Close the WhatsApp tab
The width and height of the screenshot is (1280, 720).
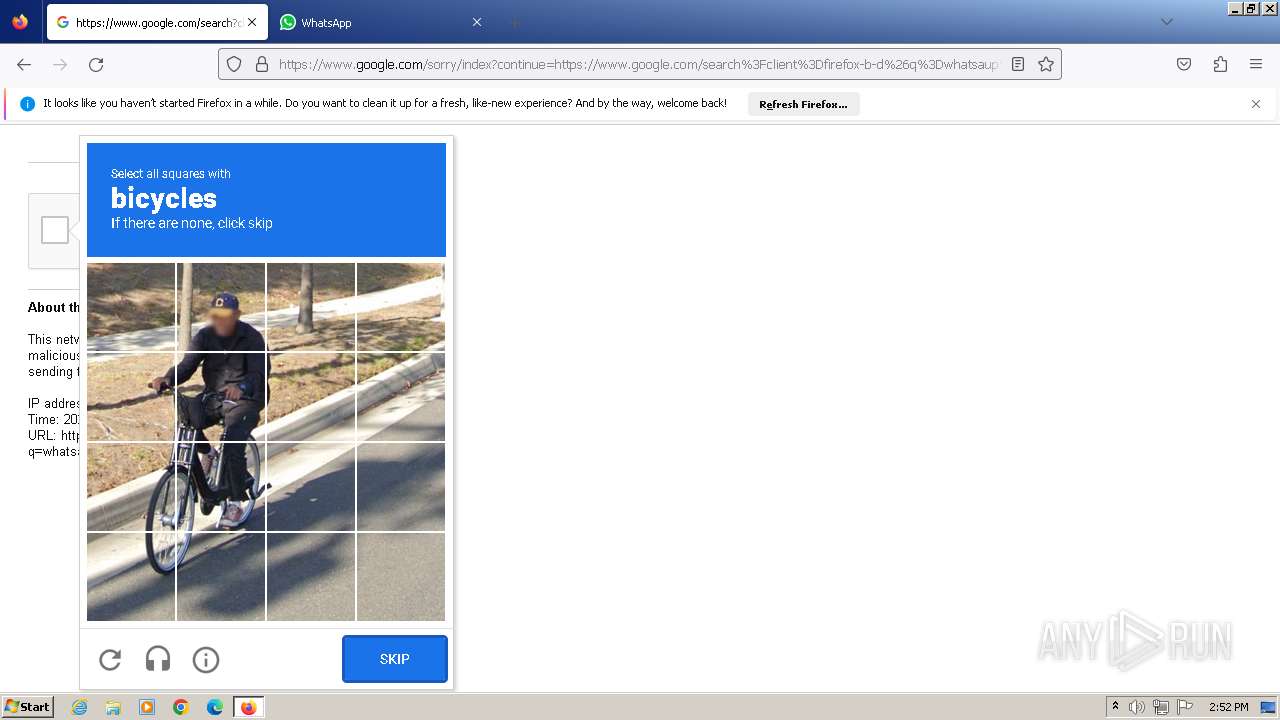476,22
